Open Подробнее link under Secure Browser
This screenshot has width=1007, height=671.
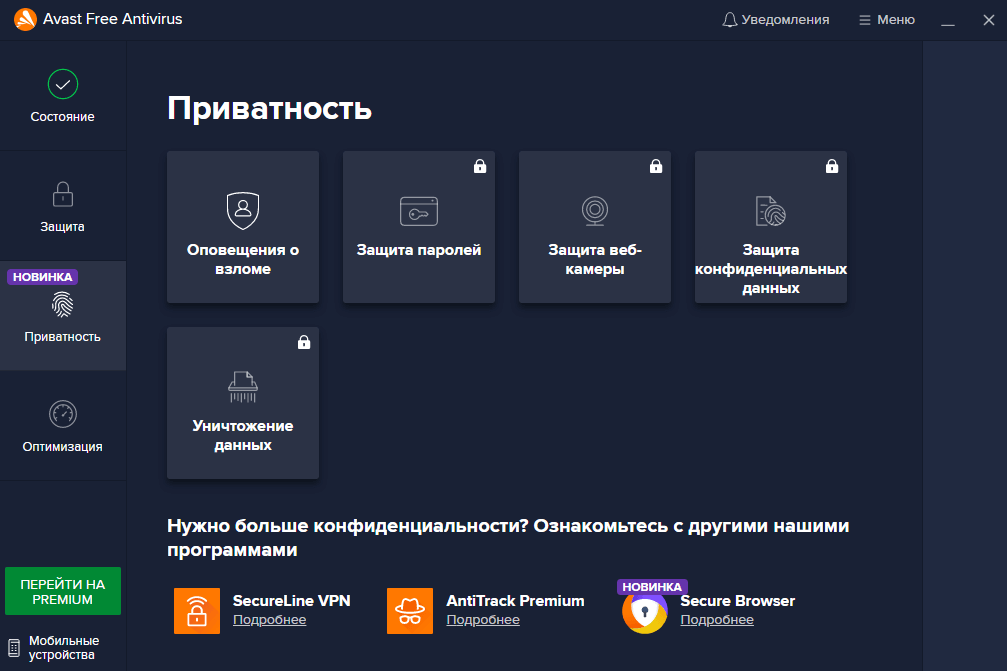(x=717, y=620)
